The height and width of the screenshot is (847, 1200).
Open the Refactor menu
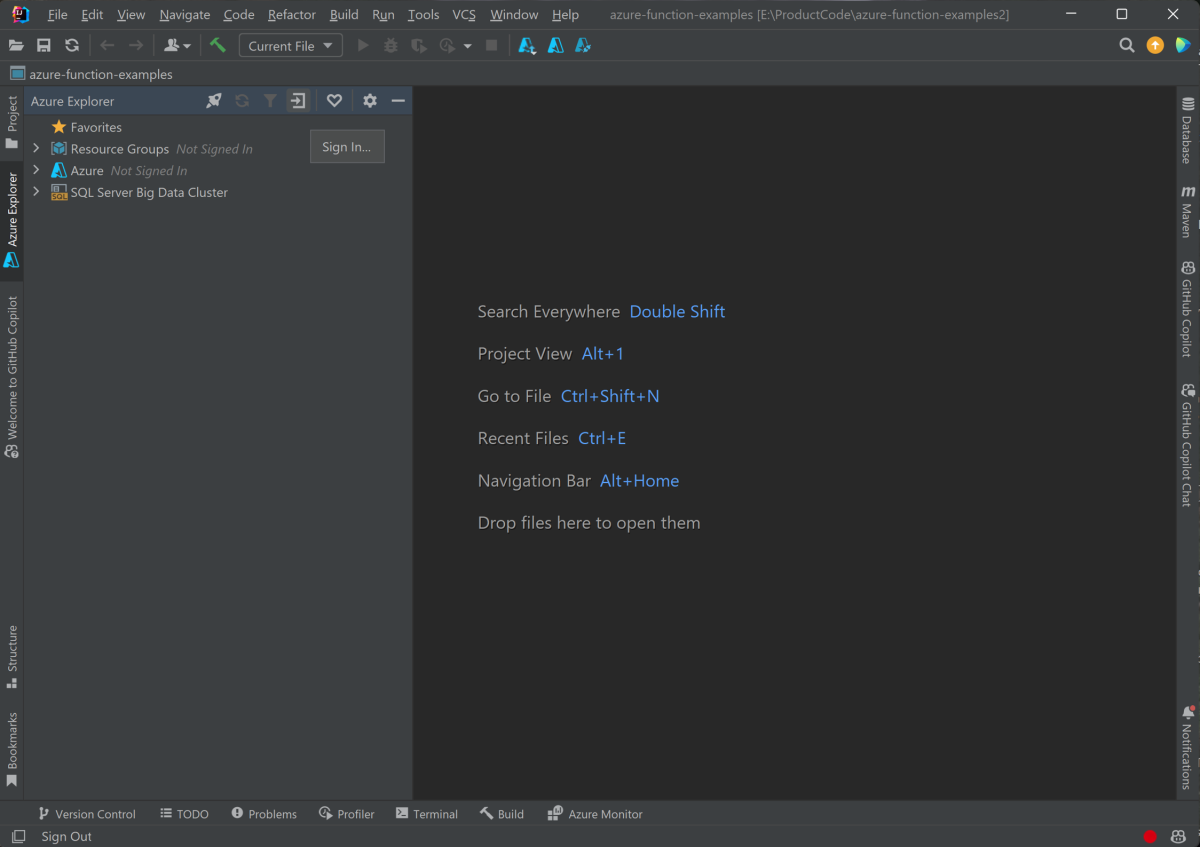[x=291, y=14]
